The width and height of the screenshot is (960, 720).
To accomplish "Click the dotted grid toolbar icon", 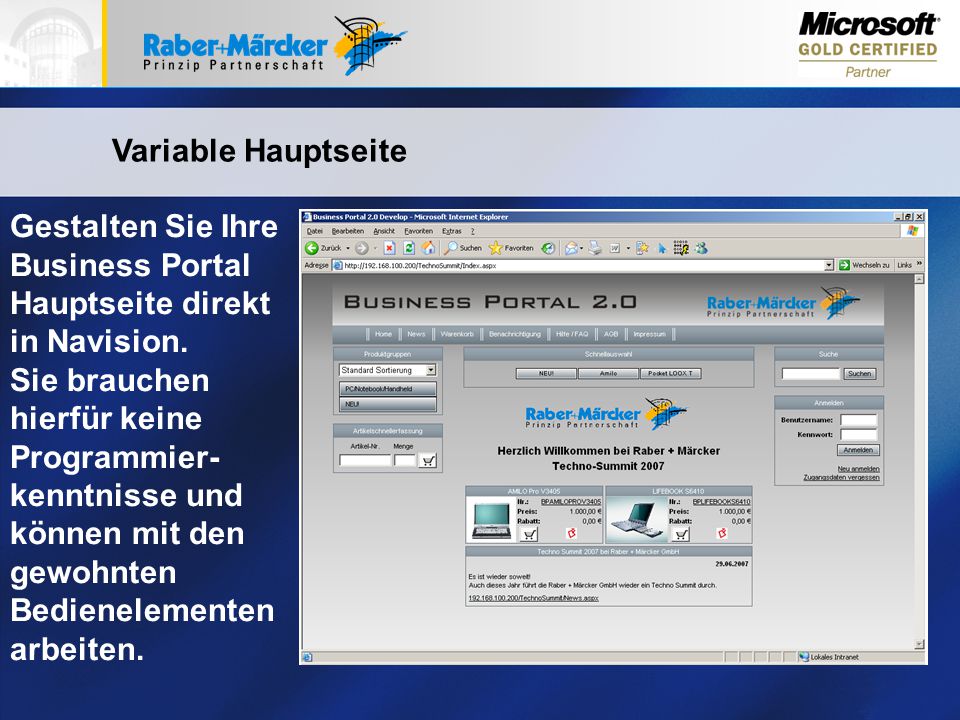I will pos(681,248).
